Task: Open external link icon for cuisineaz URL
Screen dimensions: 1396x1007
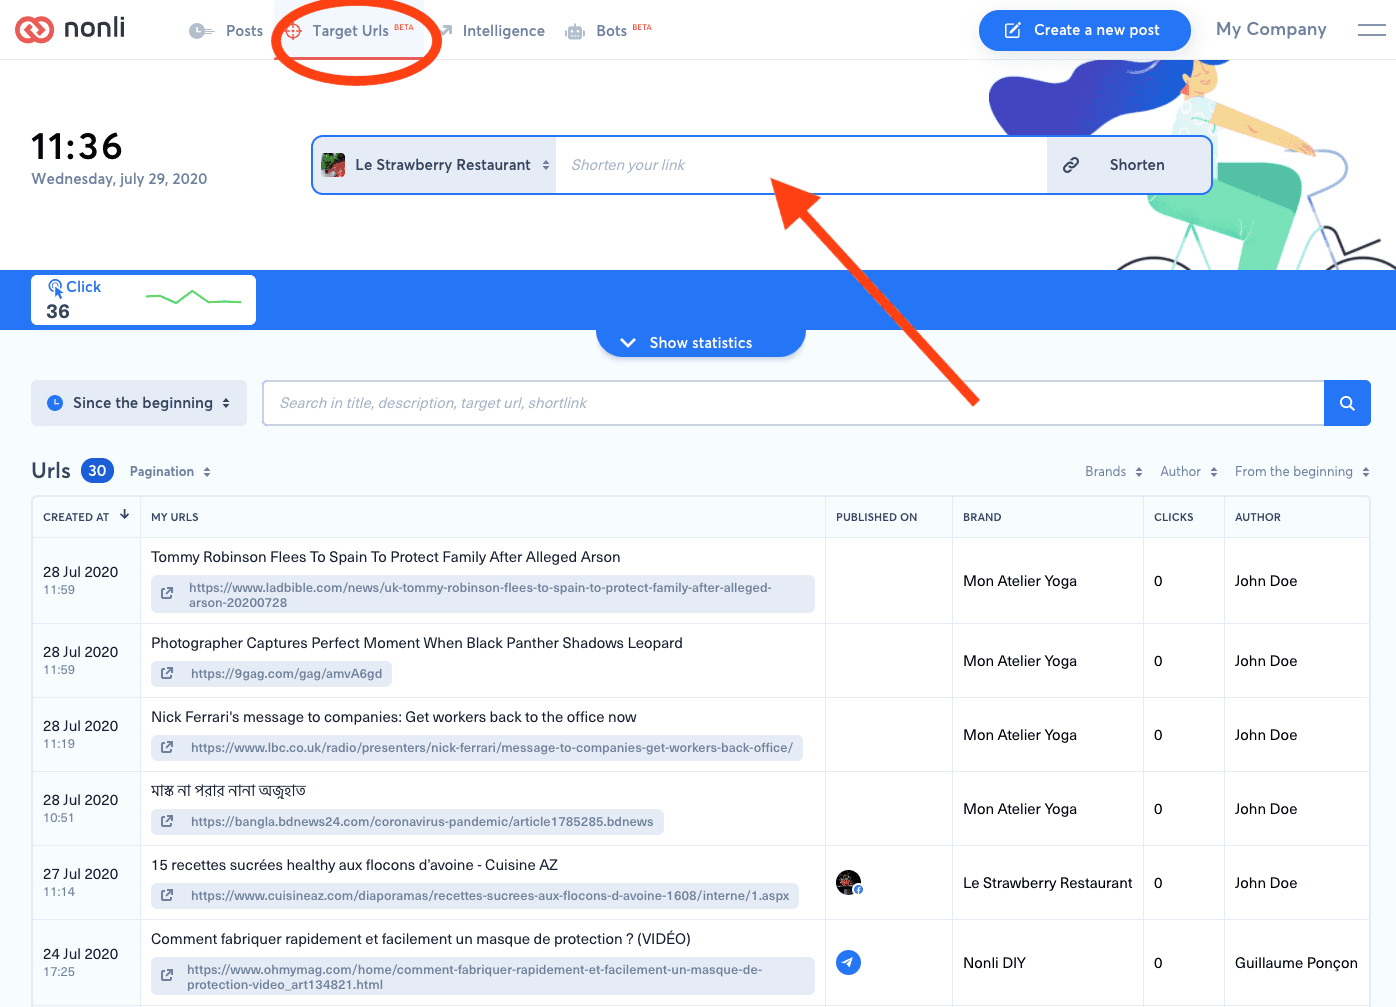Action: click(167, 896)
